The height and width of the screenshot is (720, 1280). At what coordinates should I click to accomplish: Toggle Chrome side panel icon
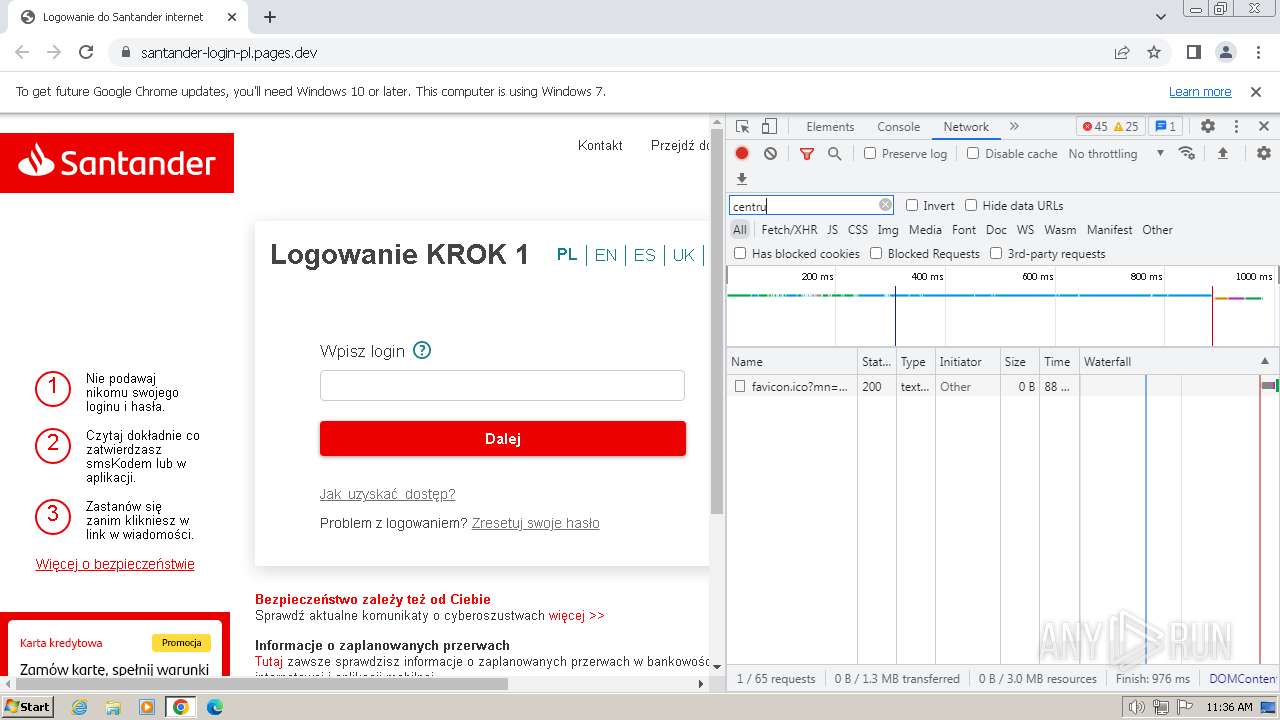[x=1194, y=52]
